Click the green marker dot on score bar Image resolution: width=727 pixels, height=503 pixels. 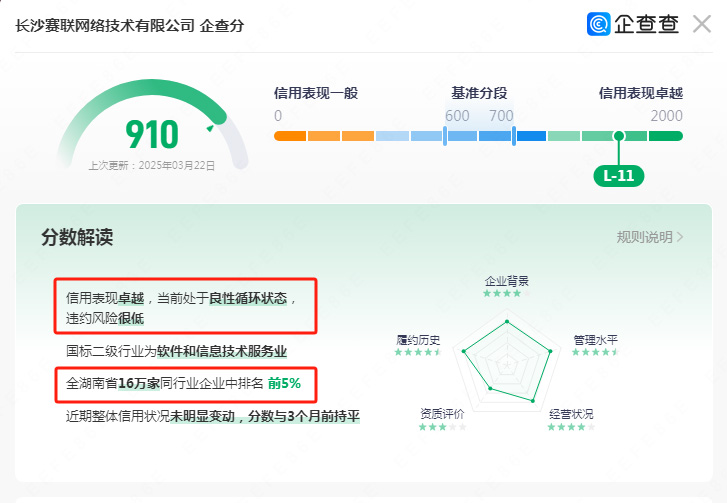619,136
